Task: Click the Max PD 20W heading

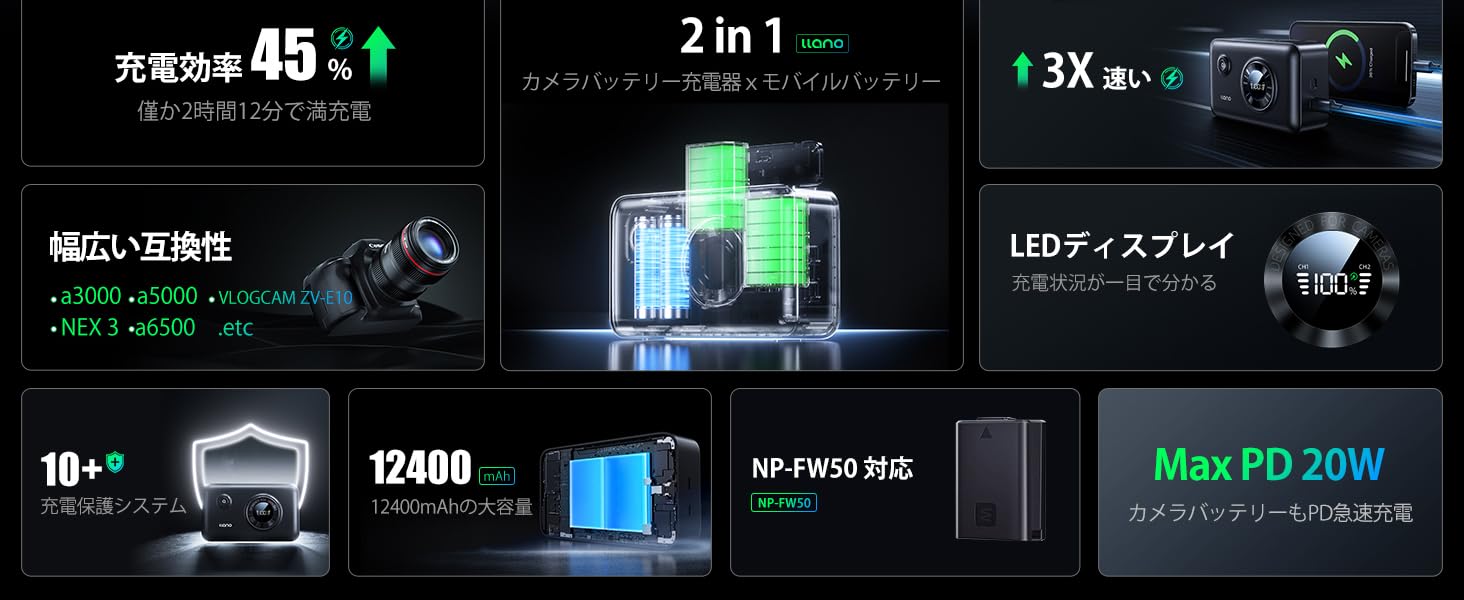Action: (x=1269, y=464)
